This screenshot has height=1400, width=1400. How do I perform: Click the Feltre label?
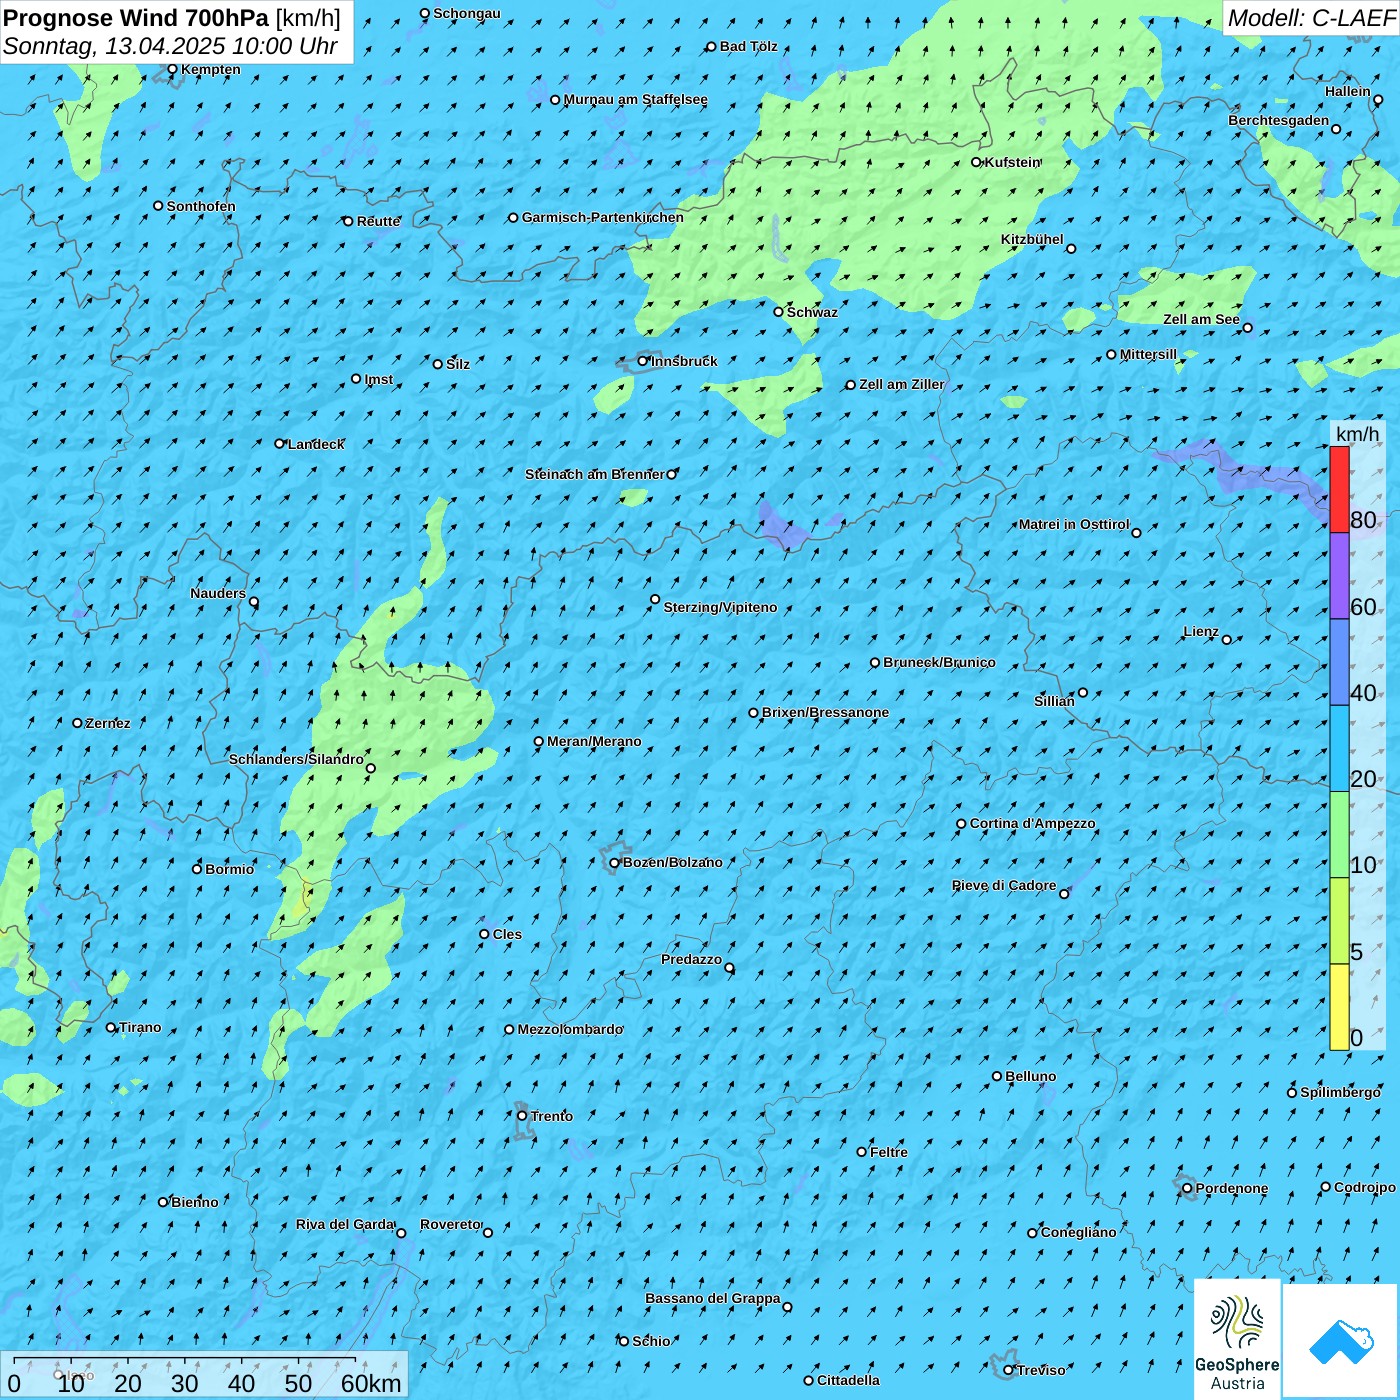(x=889, y=1152)
